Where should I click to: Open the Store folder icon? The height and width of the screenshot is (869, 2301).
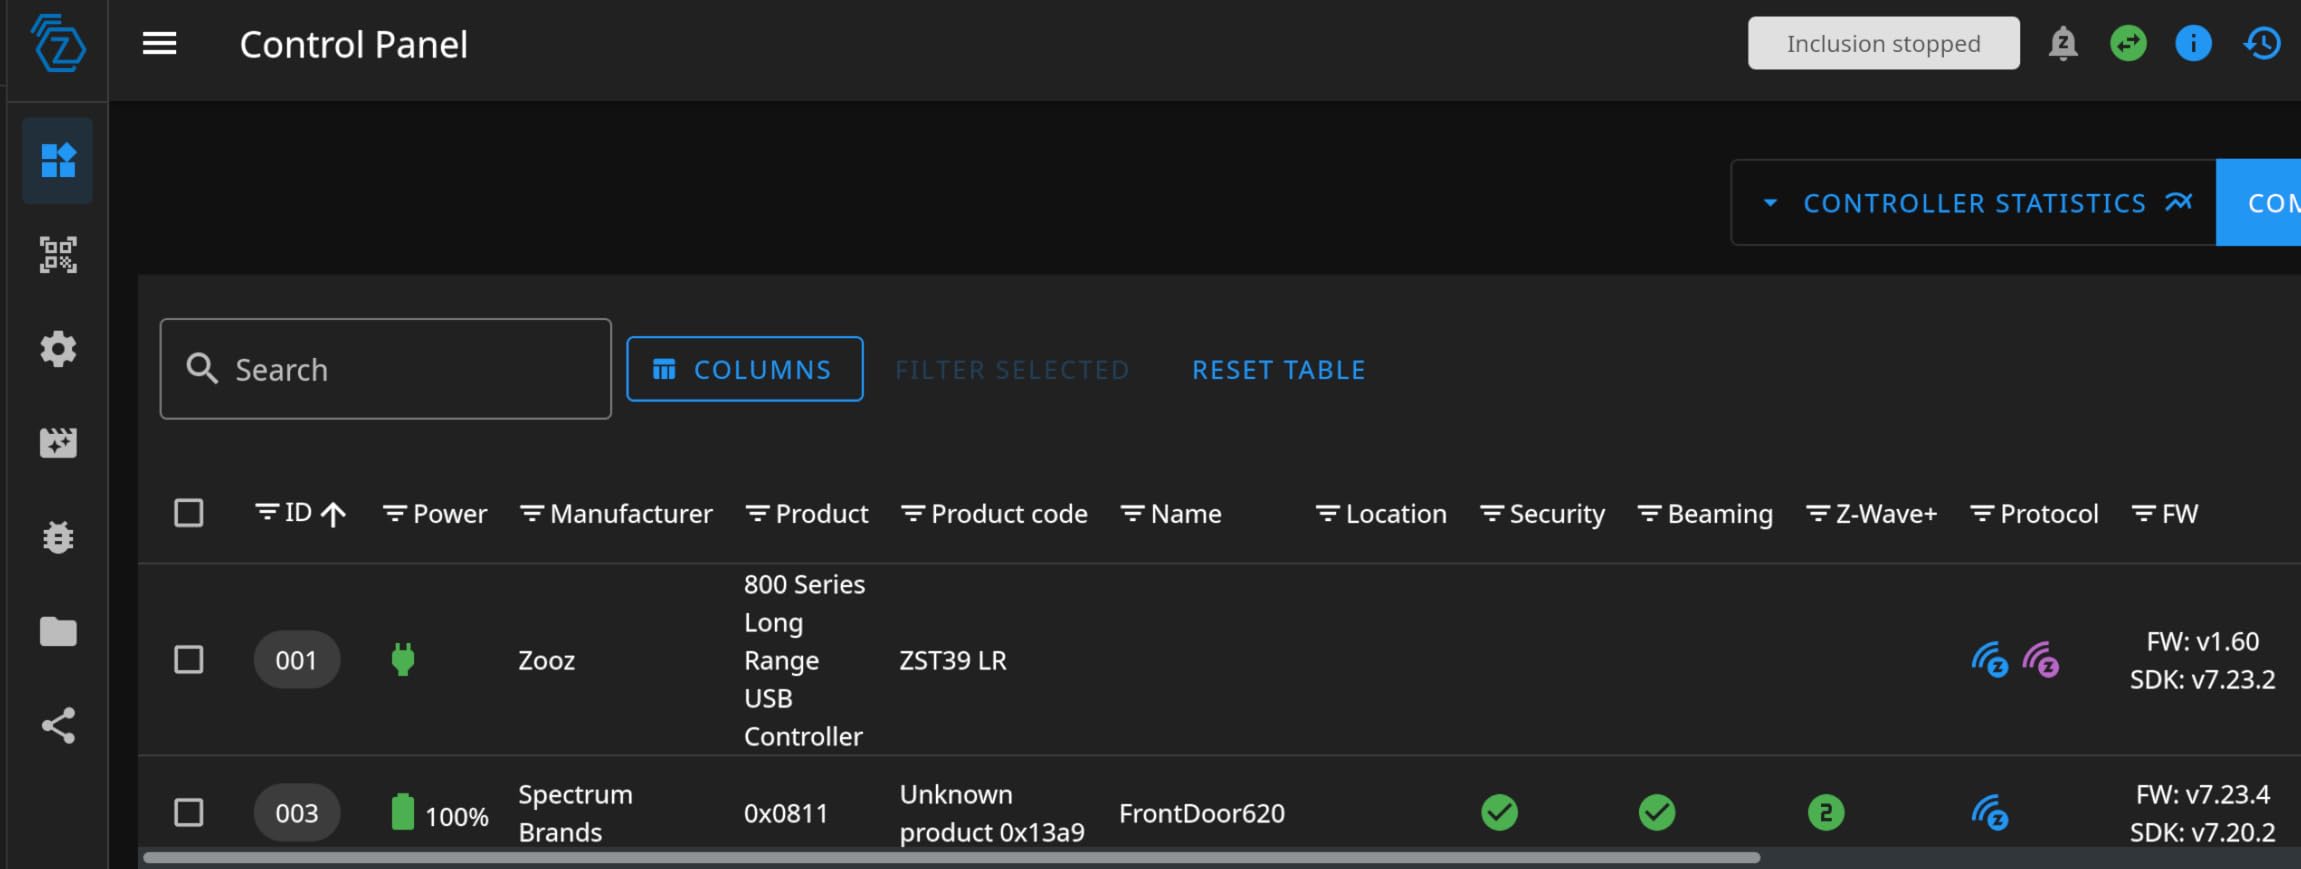58,631
